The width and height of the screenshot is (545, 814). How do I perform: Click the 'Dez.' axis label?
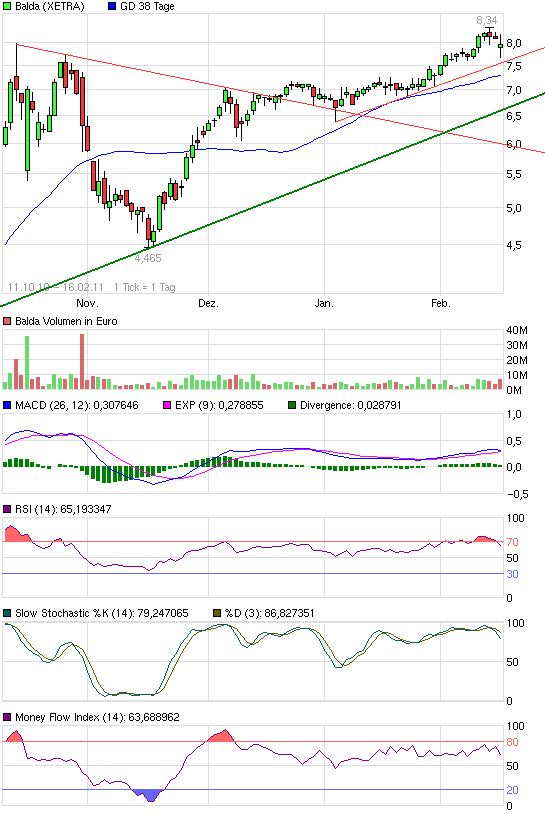209,303
